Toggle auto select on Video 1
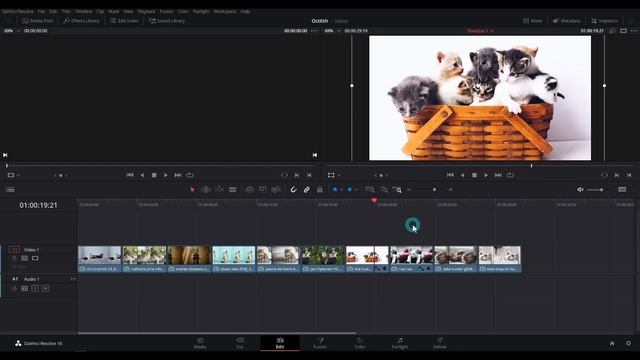640x360 pixels. click(24, 258)
